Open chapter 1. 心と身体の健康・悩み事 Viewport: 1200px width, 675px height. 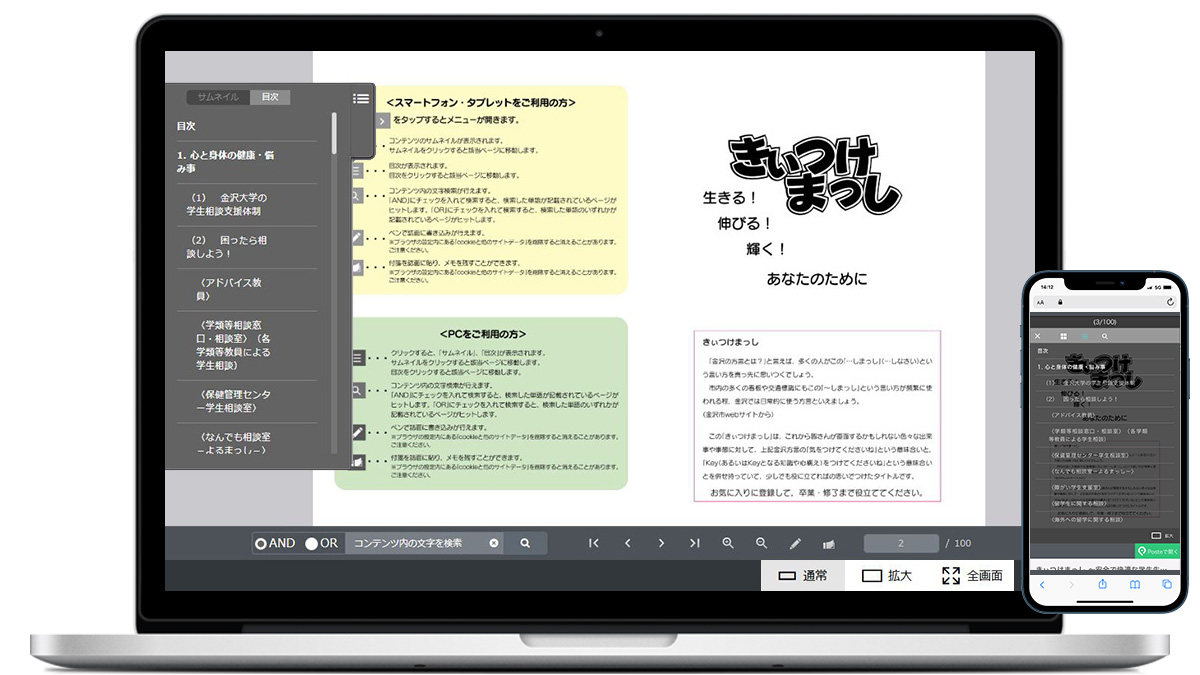tap(225, 163)
